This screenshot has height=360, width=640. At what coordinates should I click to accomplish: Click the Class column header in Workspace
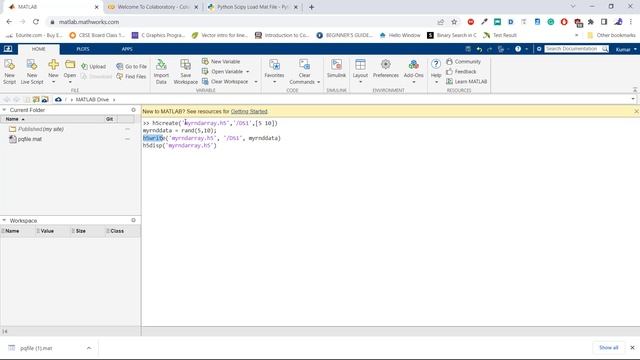click(x=117, y=231)
